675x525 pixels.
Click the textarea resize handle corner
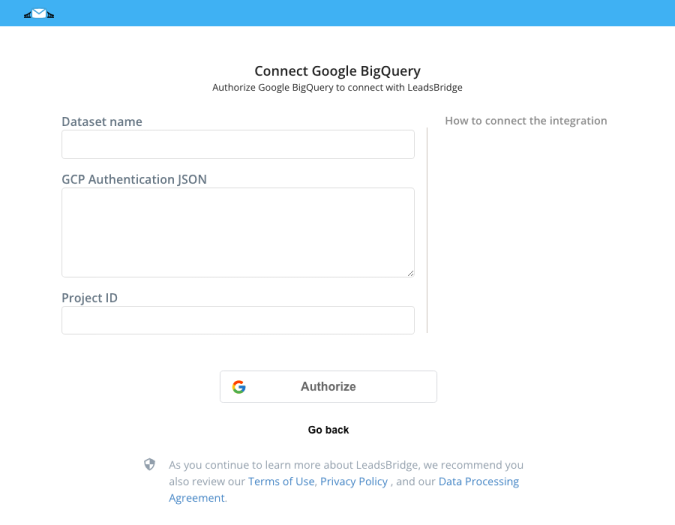pos(411,273)
